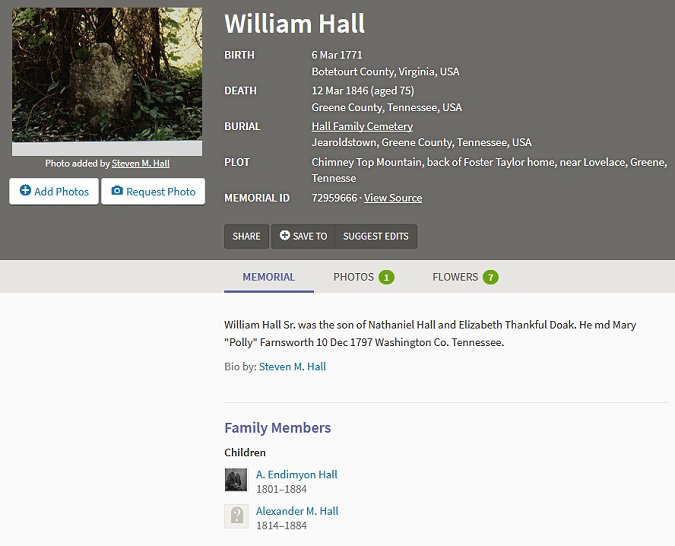Click bio author Steven M. Hall link
The height and width of the screenshot is (546, 675).
292,367
